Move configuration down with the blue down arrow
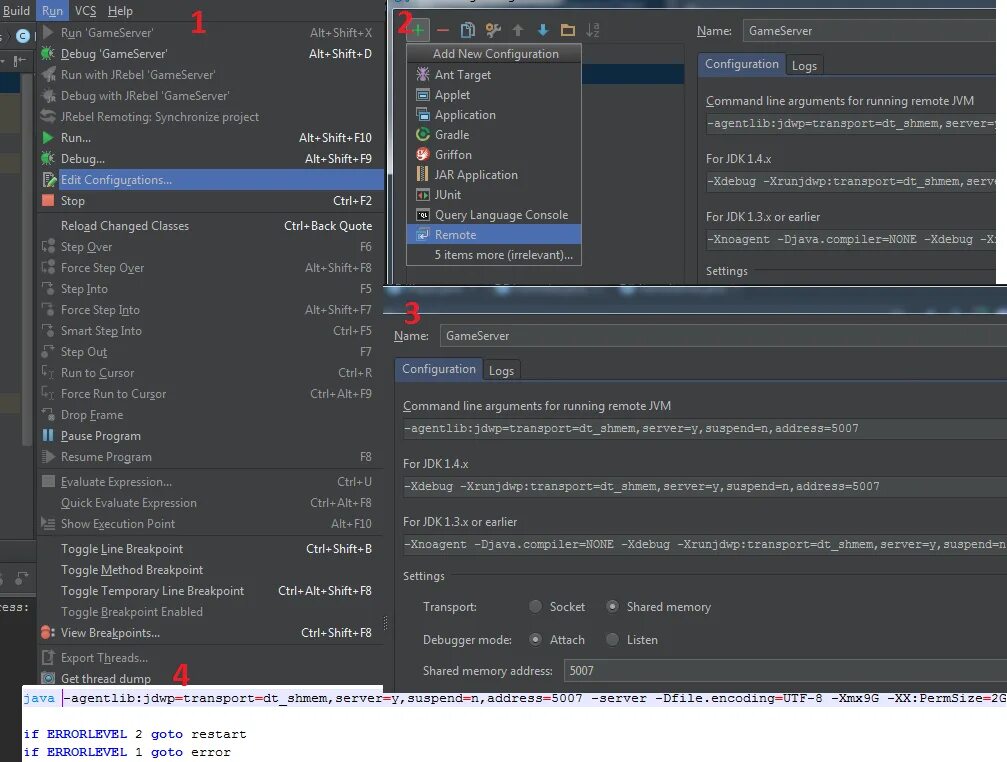Viewport: 1007px width, 762px height. (x=543, y=30)
